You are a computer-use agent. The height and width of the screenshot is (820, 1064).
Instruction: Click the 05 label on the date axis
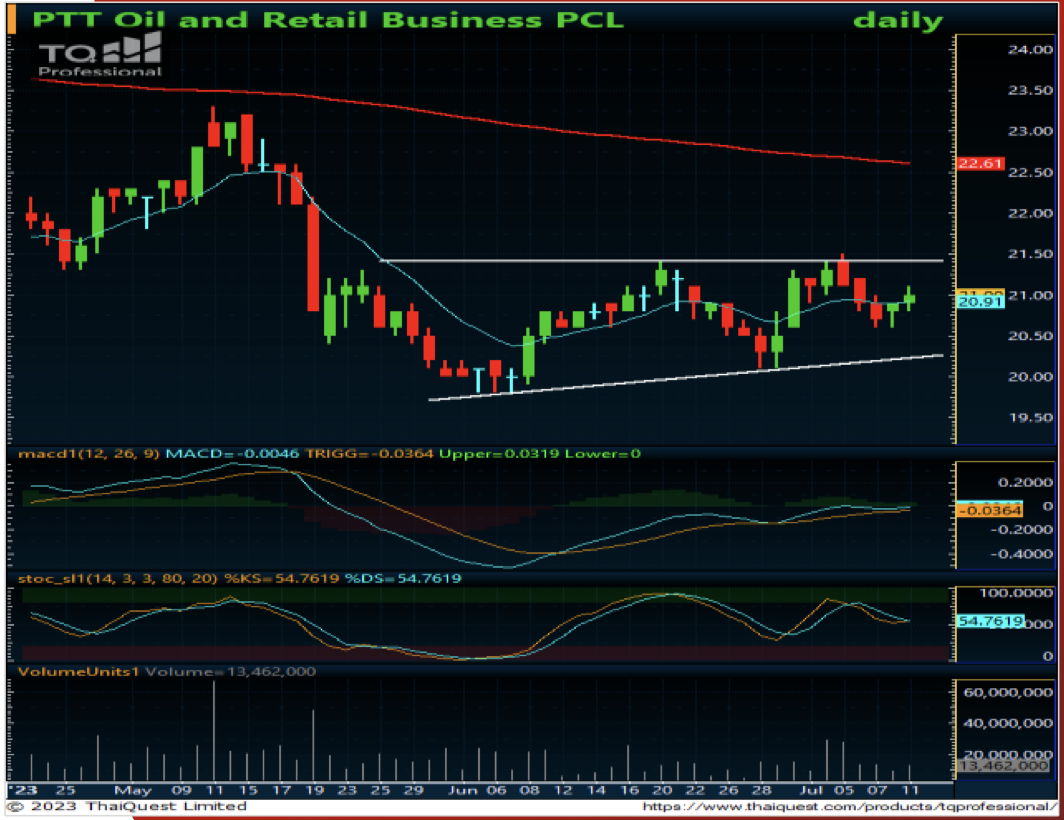pos(843,790)
